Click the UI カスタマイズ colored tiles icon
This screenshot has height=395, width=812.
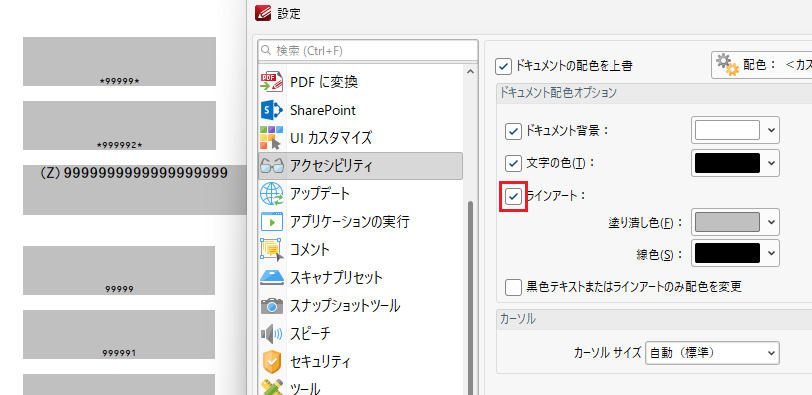click(x=271, y=138)
